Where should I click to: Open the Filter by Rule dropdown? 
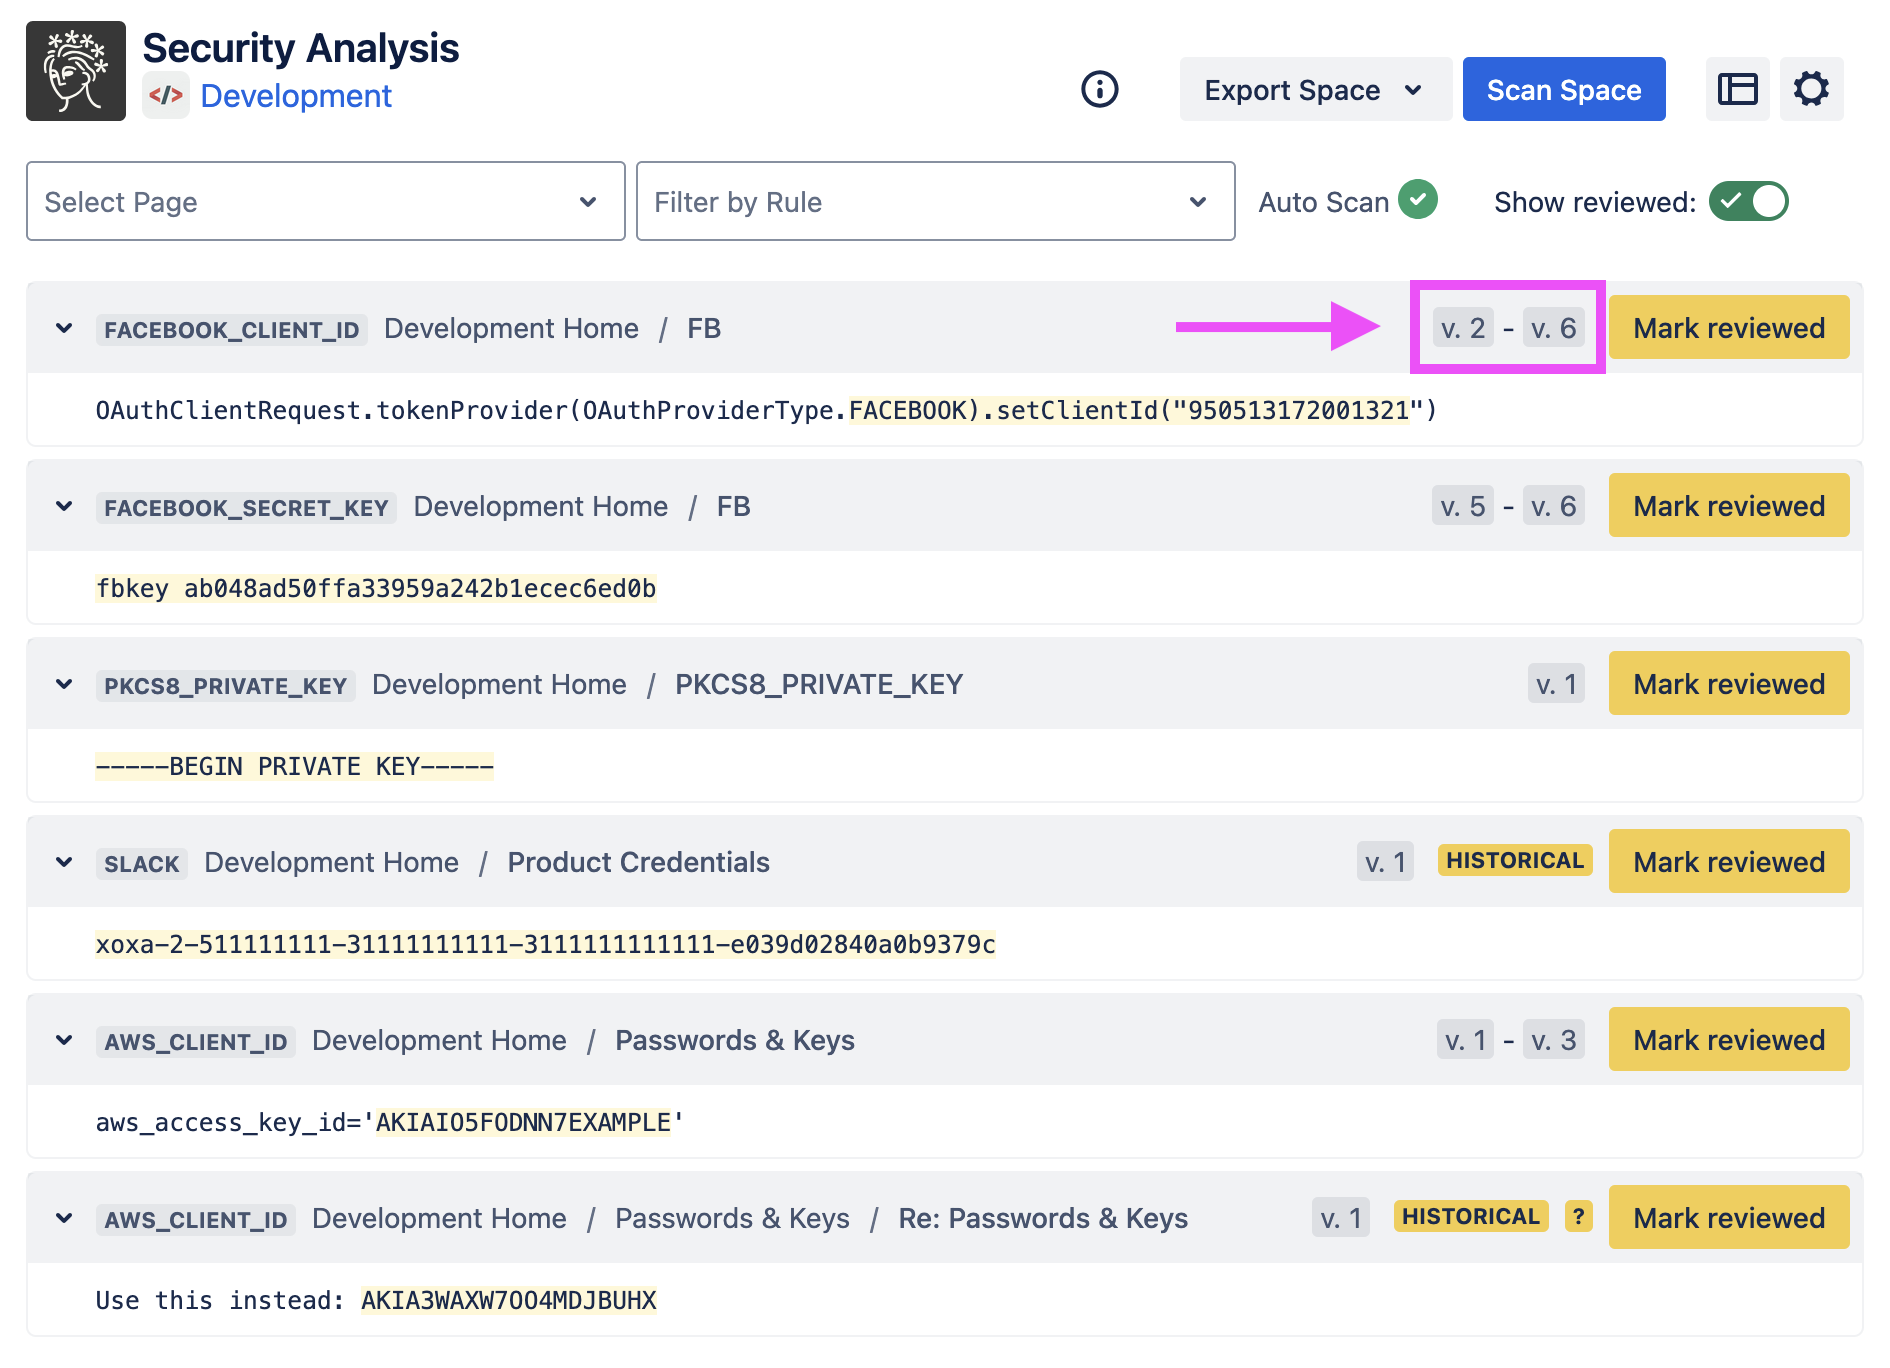[x=935, y=201]
